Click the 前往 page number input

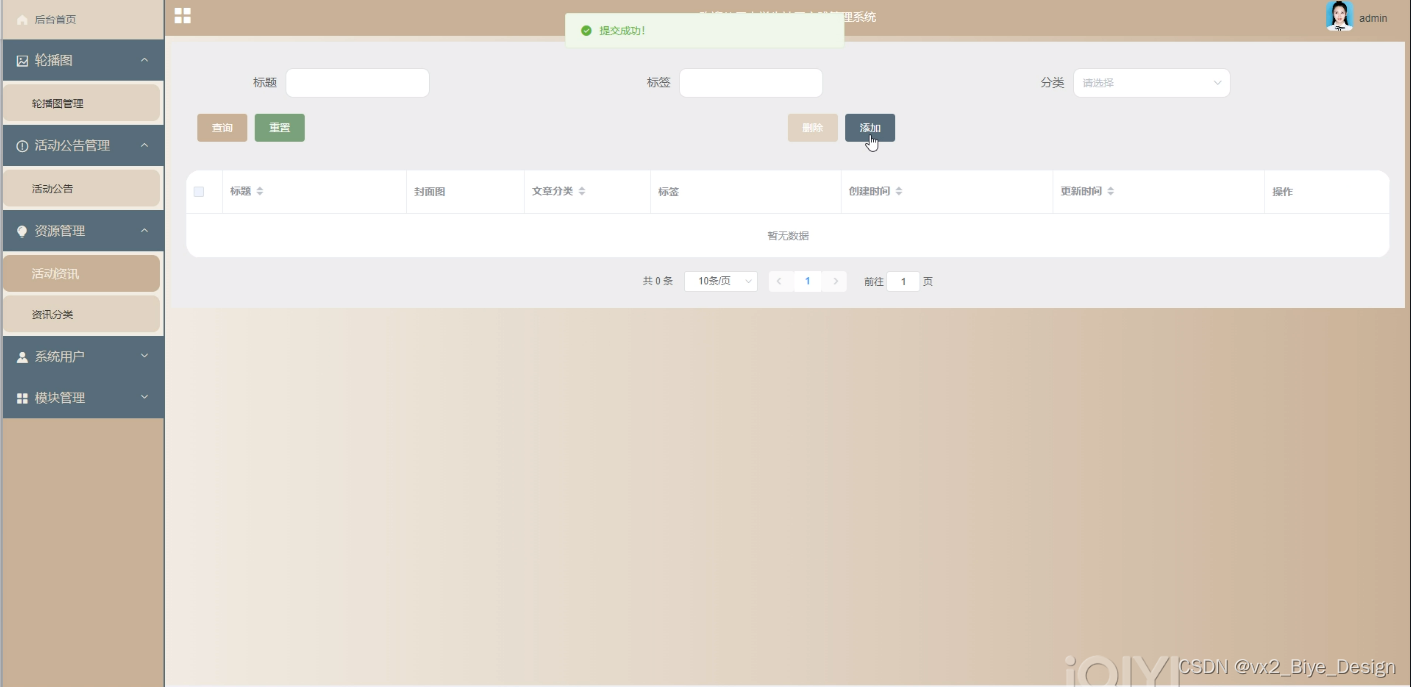903,282
